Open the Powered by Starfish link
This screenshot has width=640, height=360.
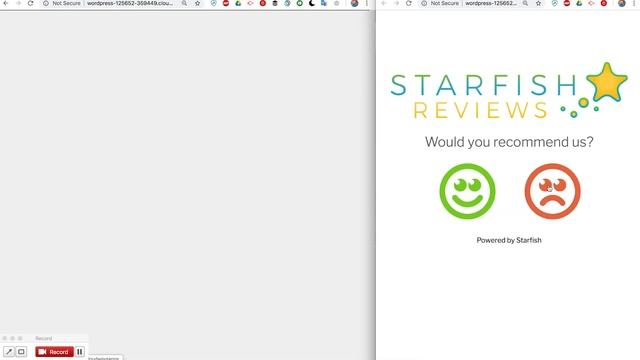pos(509,240)
